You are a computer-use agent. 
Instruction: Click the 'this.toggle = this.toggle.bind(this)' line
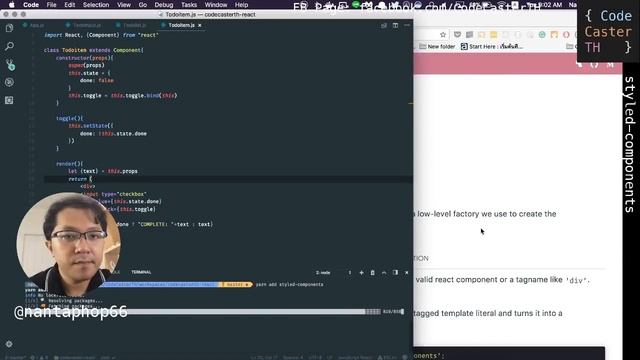tap(122, 96)
